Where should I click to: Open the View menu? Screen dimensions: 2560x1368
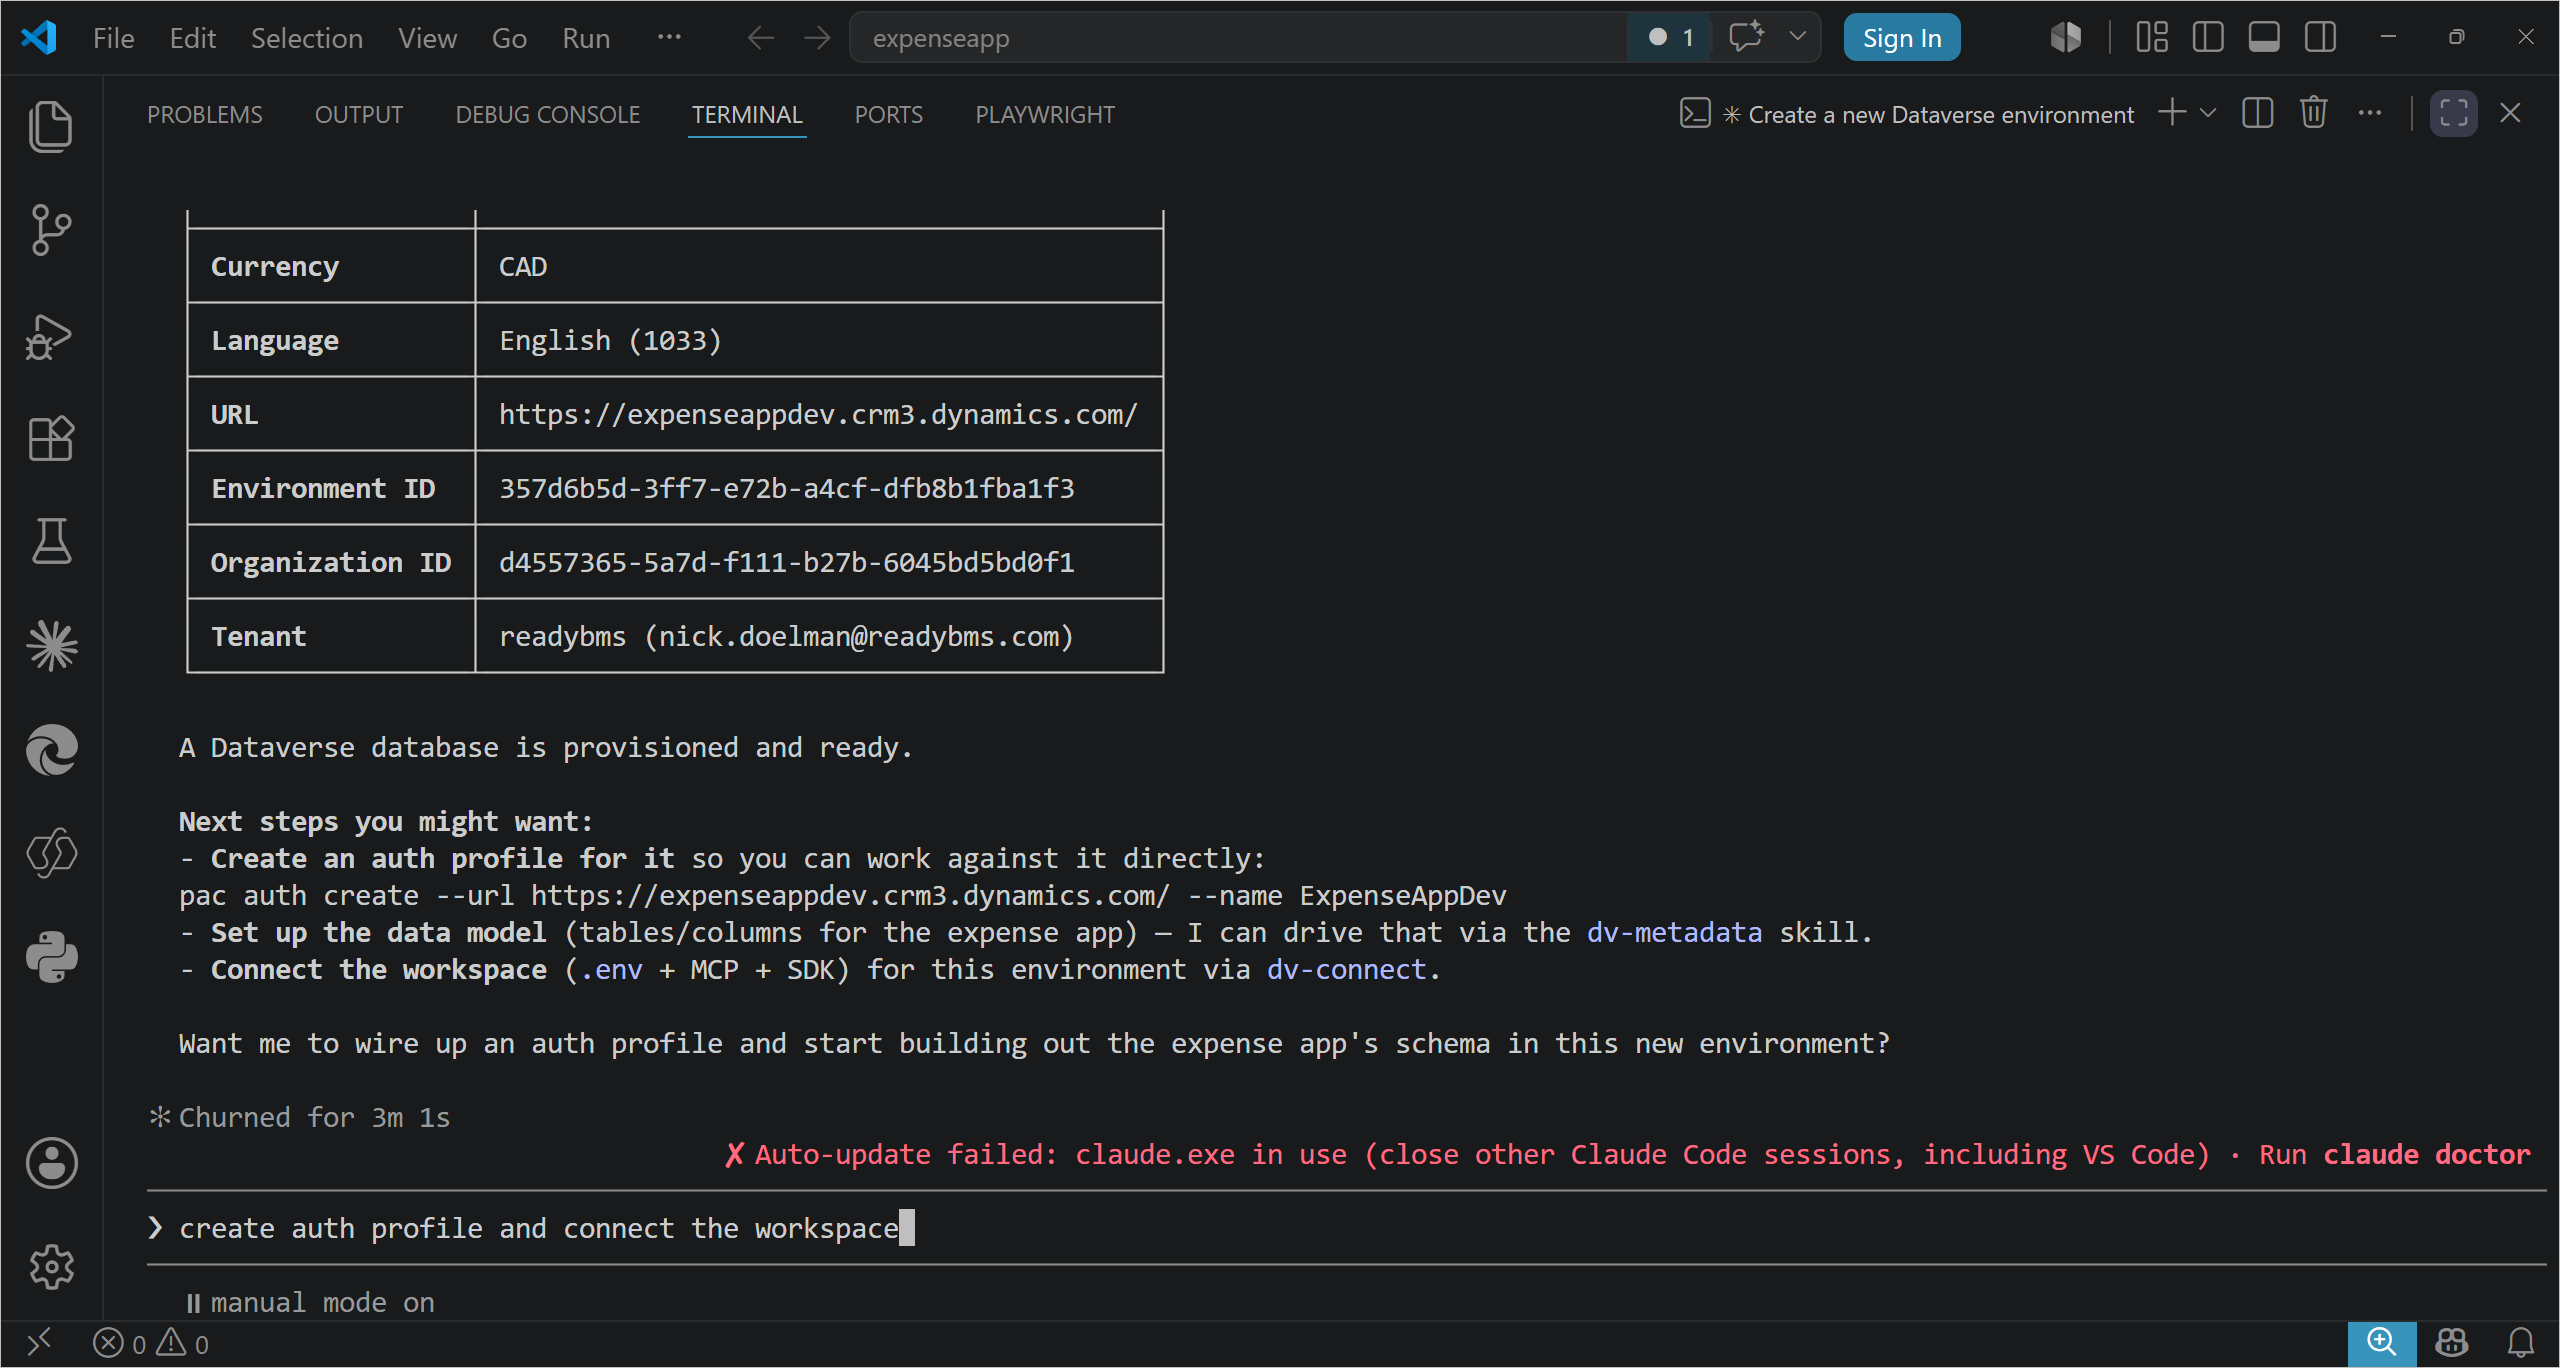point(427,38)
